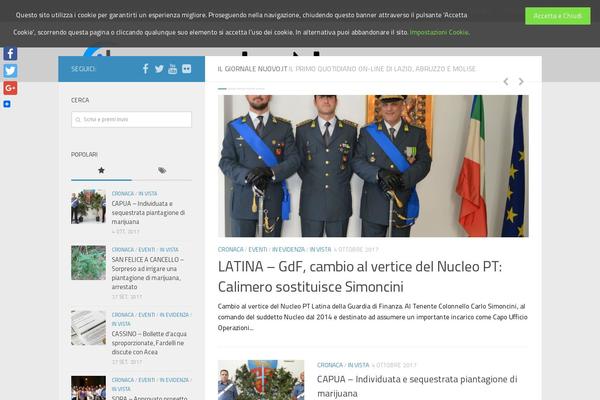
Task: Click Accetta e Chiudi cookie button
Action: tap(558, 16)
